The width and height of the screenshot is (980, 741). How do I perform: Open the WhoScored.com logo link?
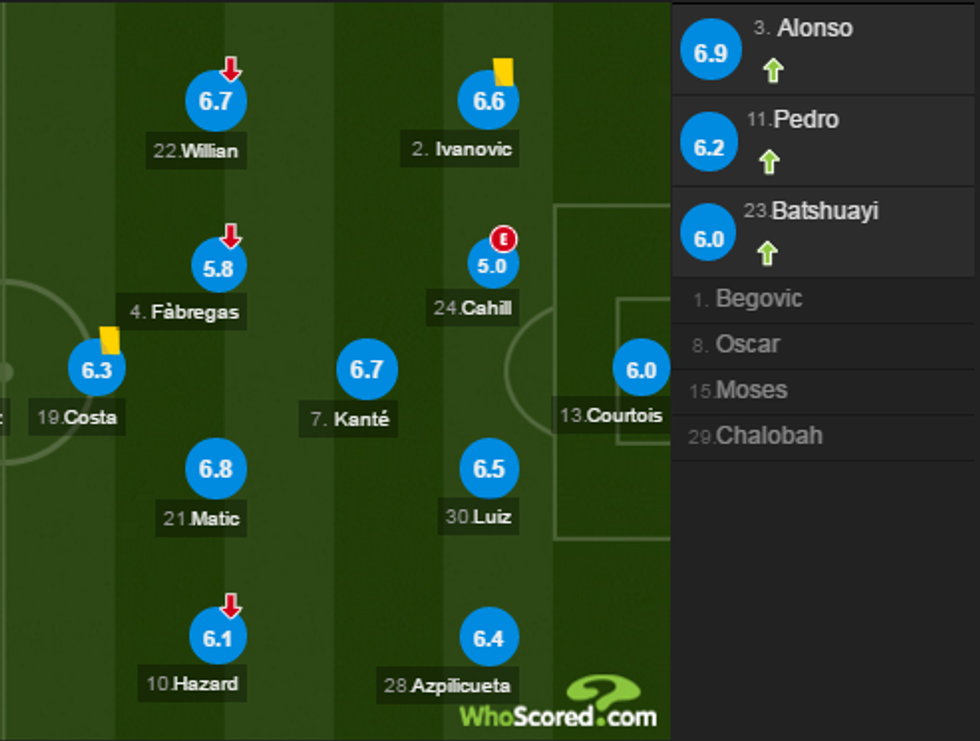point(559,703)
